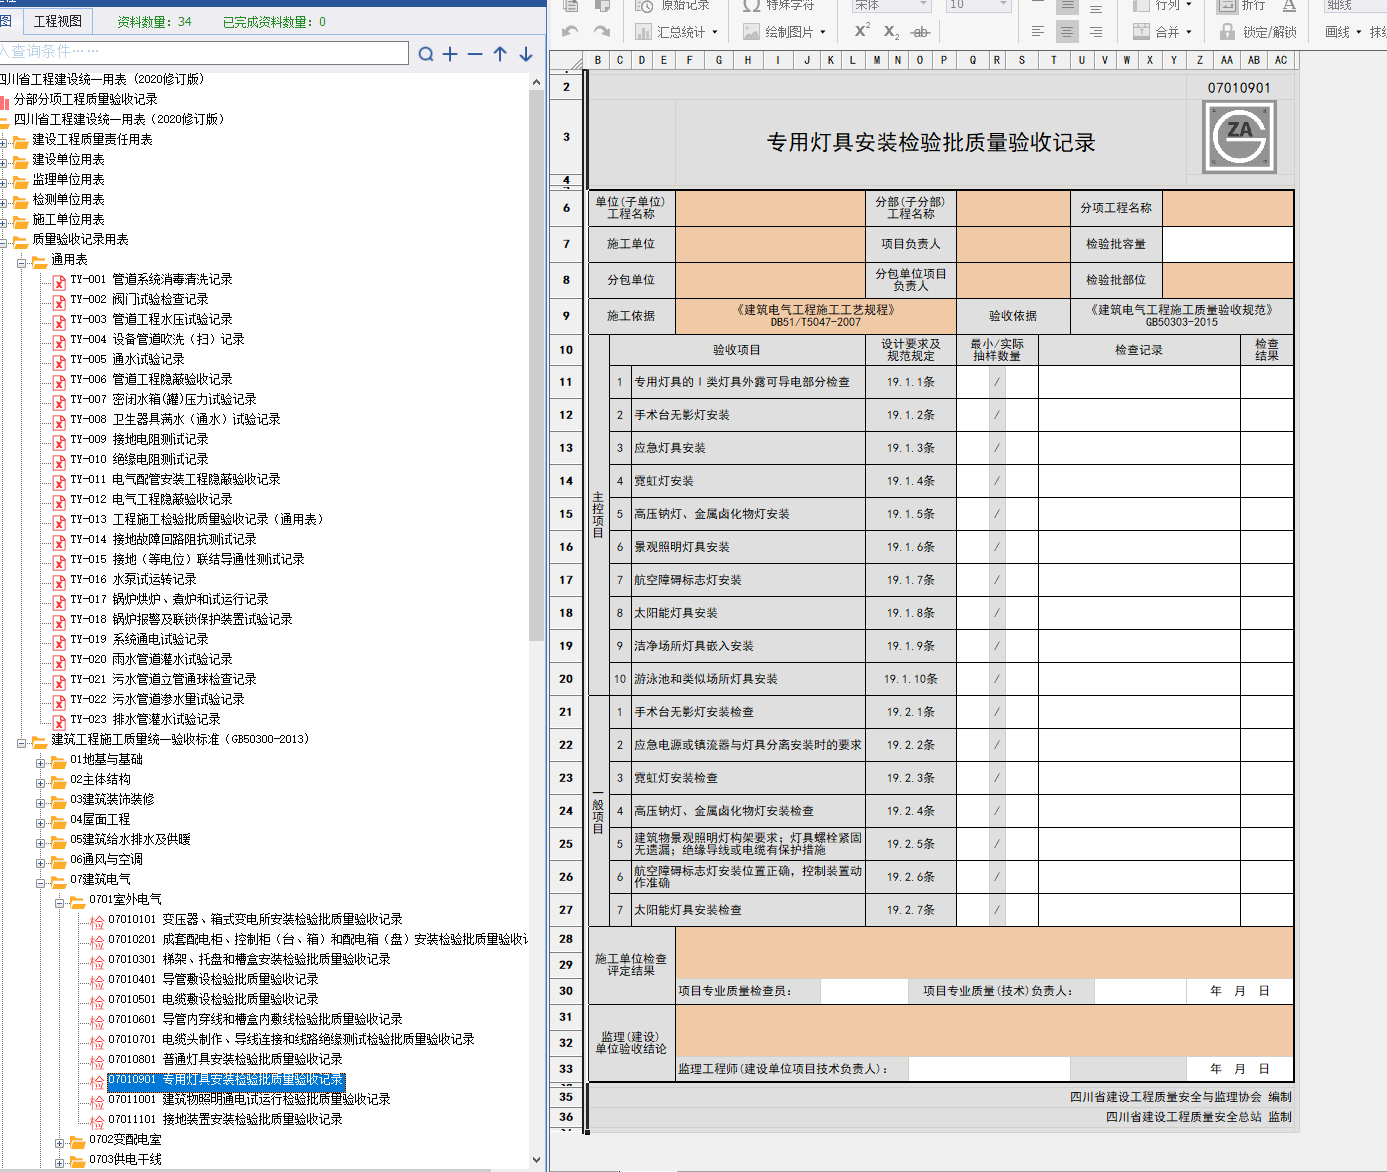
Task: Click the up arrow icon beside the search field
Action: (x=500, y=54)
